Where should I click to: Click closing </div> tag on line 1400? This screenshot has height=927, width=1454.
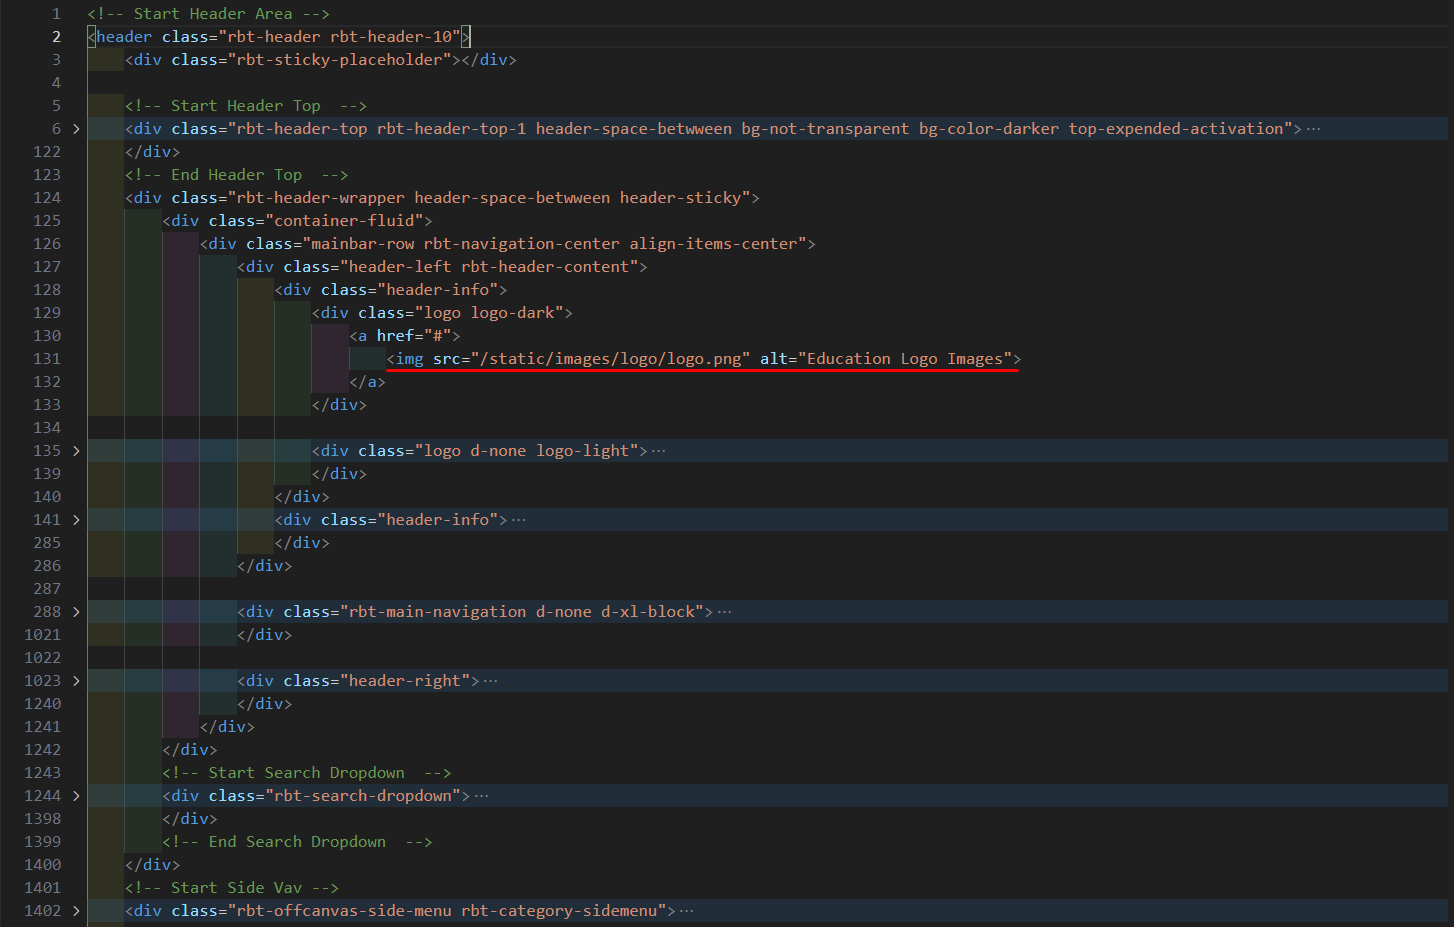[x=153, y=865]
